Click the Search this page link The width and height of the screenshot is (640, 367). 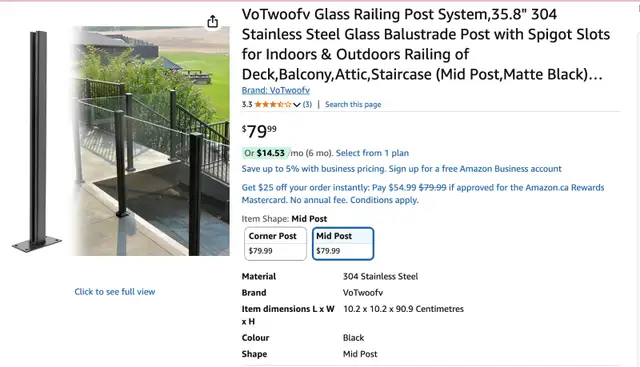(x=353, y=105)
